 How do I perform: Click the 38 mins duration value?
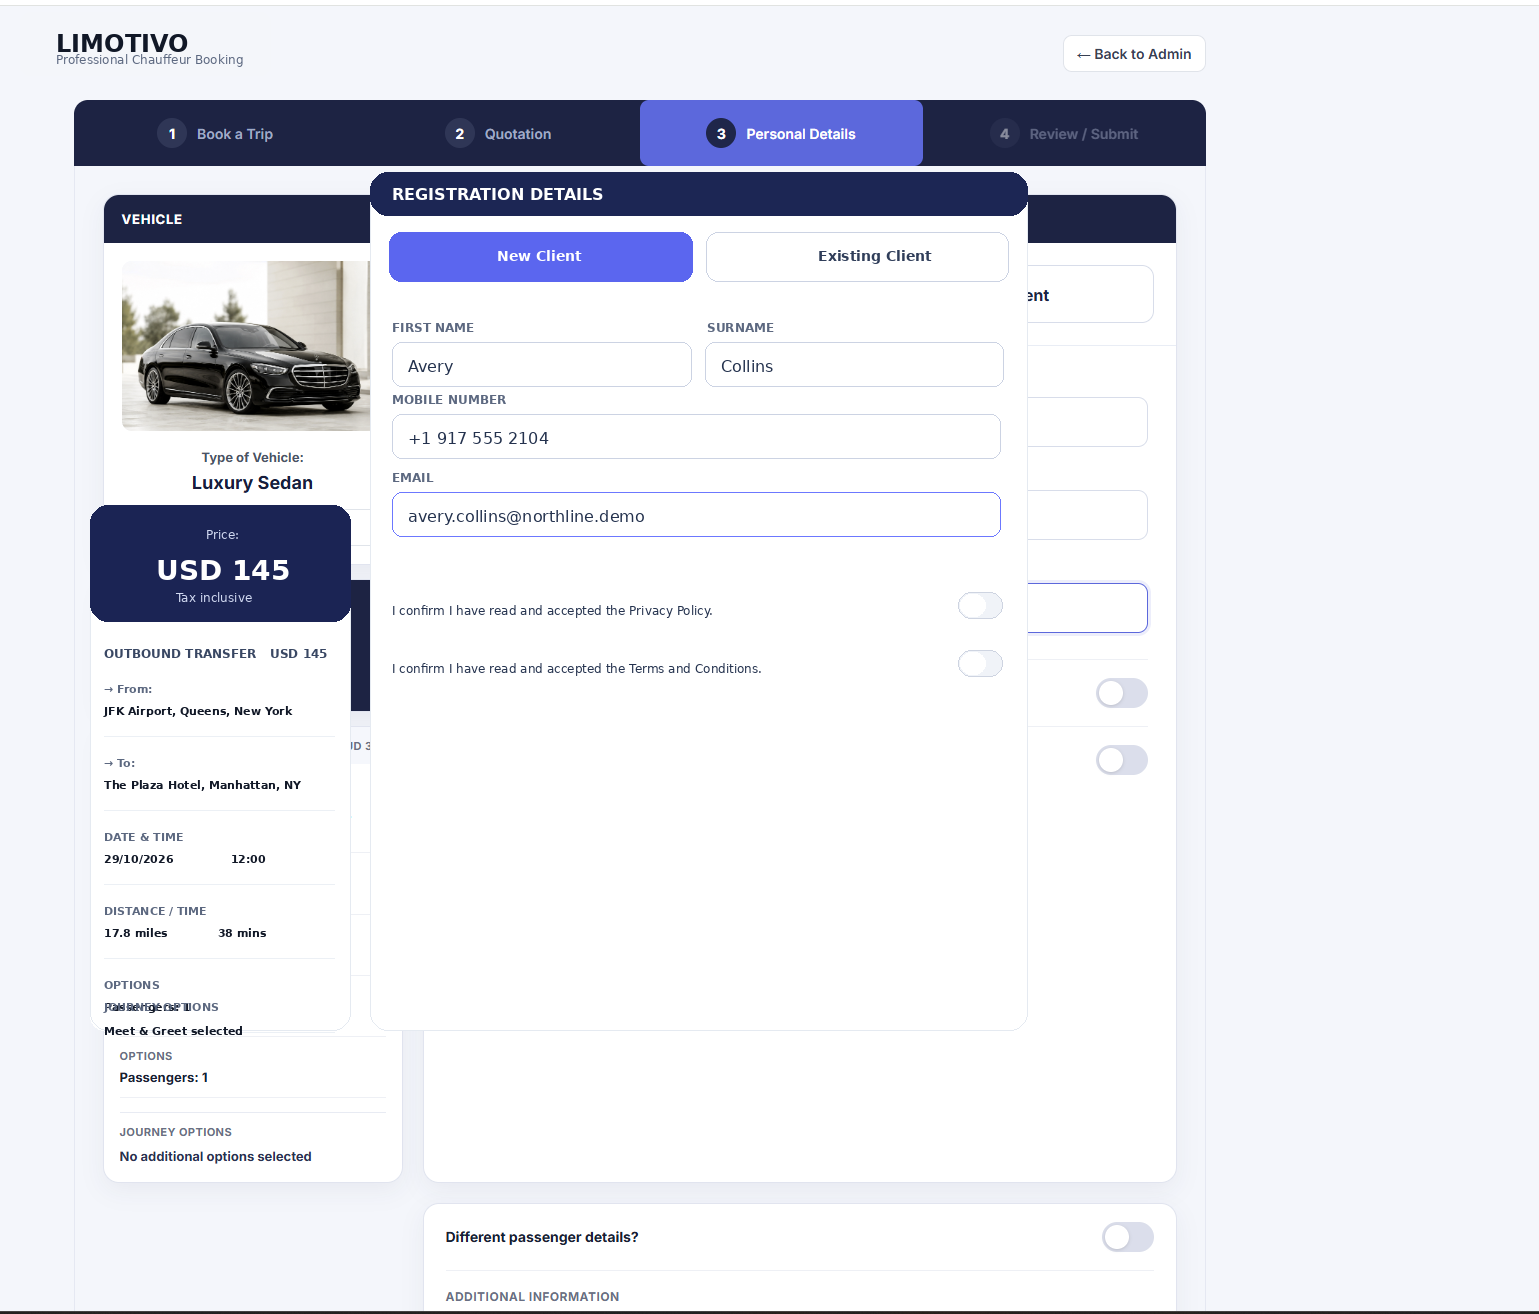[242, 933]
